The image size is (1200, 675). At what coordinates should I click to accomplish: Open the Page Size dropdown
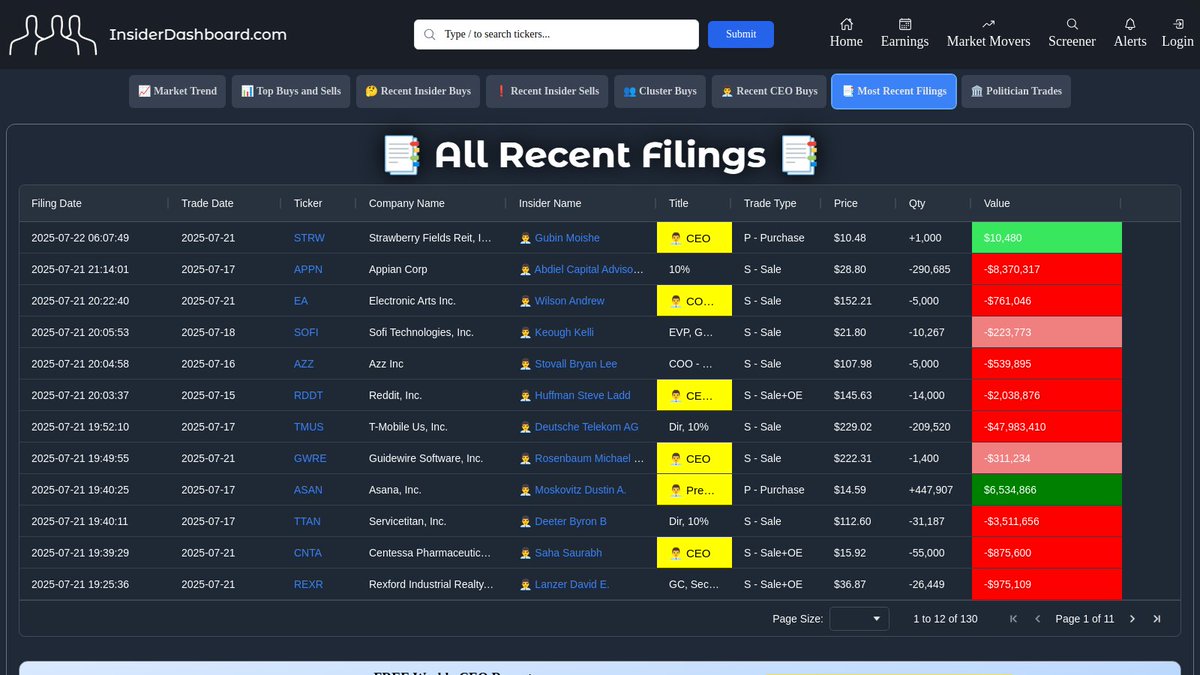pos(860,619)
